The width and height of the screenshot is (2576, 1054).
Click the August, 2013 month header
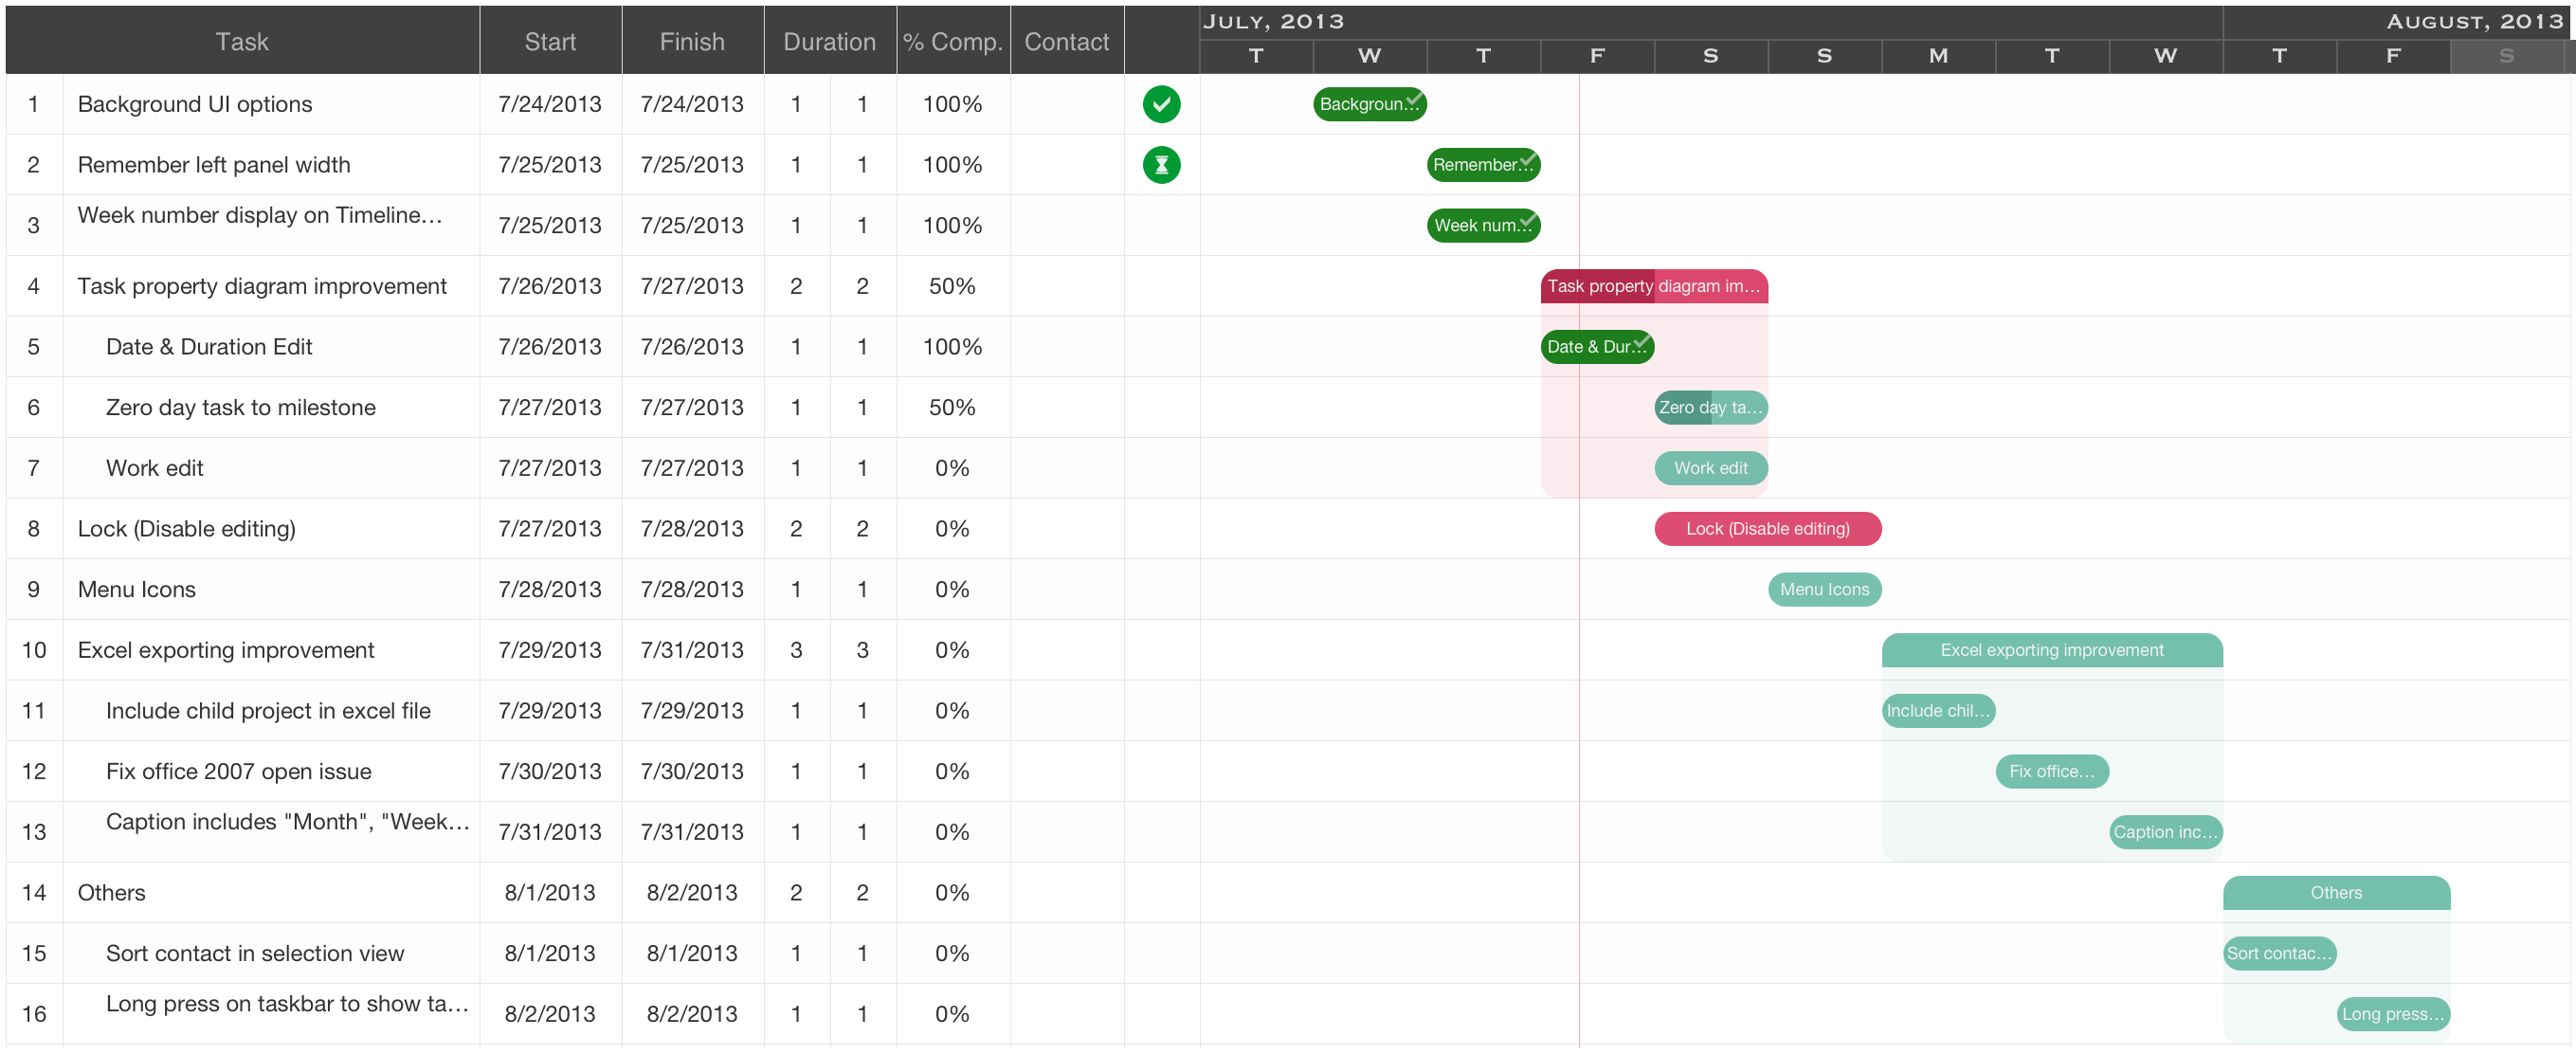click(x=2473, y=21)
